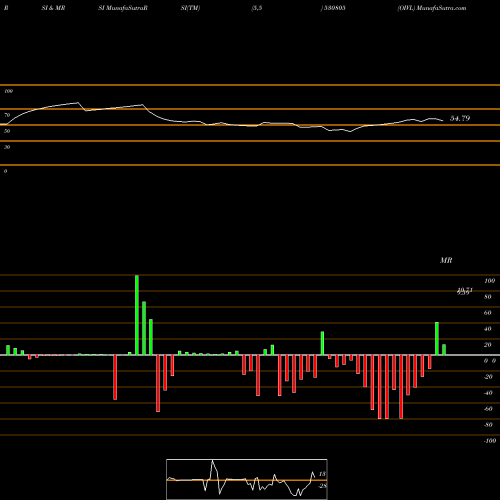
Task: Click the 70 level label on RSI axis
Action: click(7, 115)
